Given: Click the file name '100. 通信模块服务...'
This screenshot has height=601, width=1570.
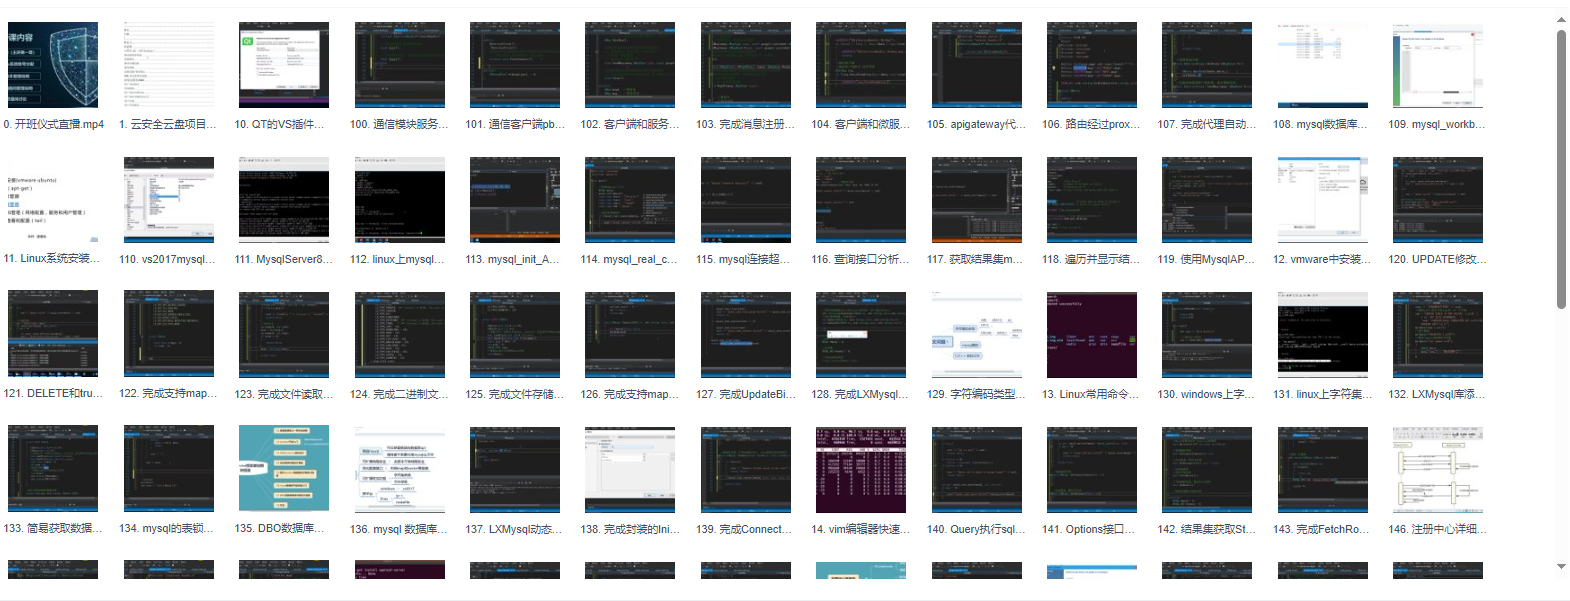Looking at the screenshot, I should click(399, 125).
